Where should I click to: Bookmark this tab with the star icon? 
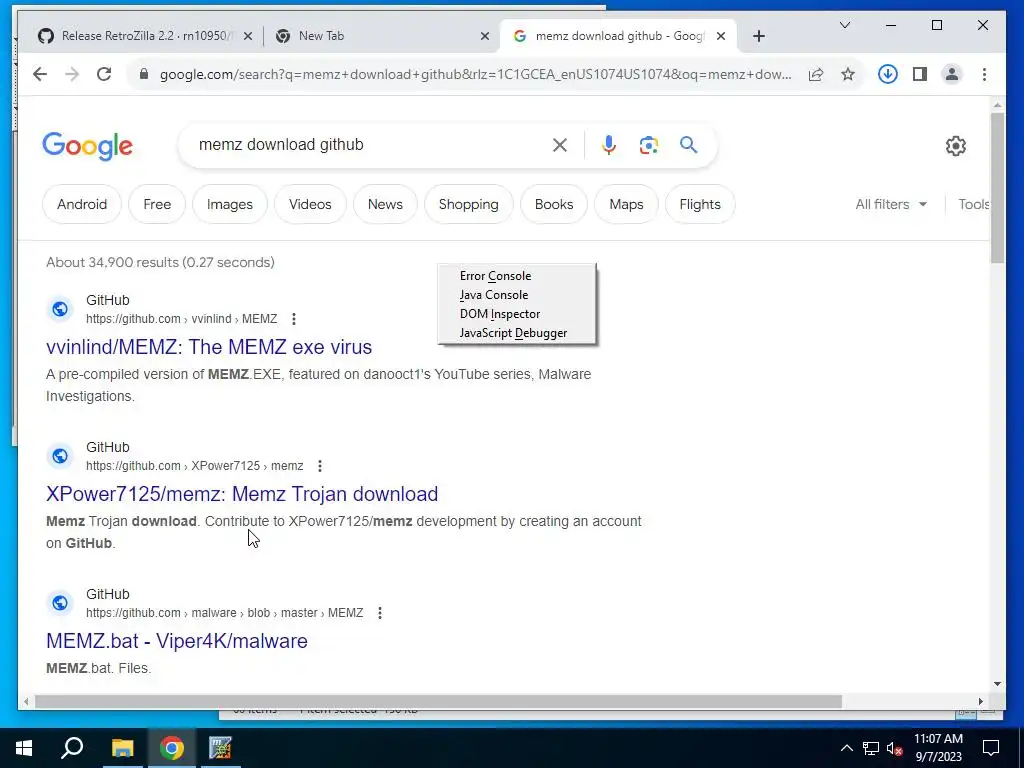pyautogui.click(x=848, y=74)
